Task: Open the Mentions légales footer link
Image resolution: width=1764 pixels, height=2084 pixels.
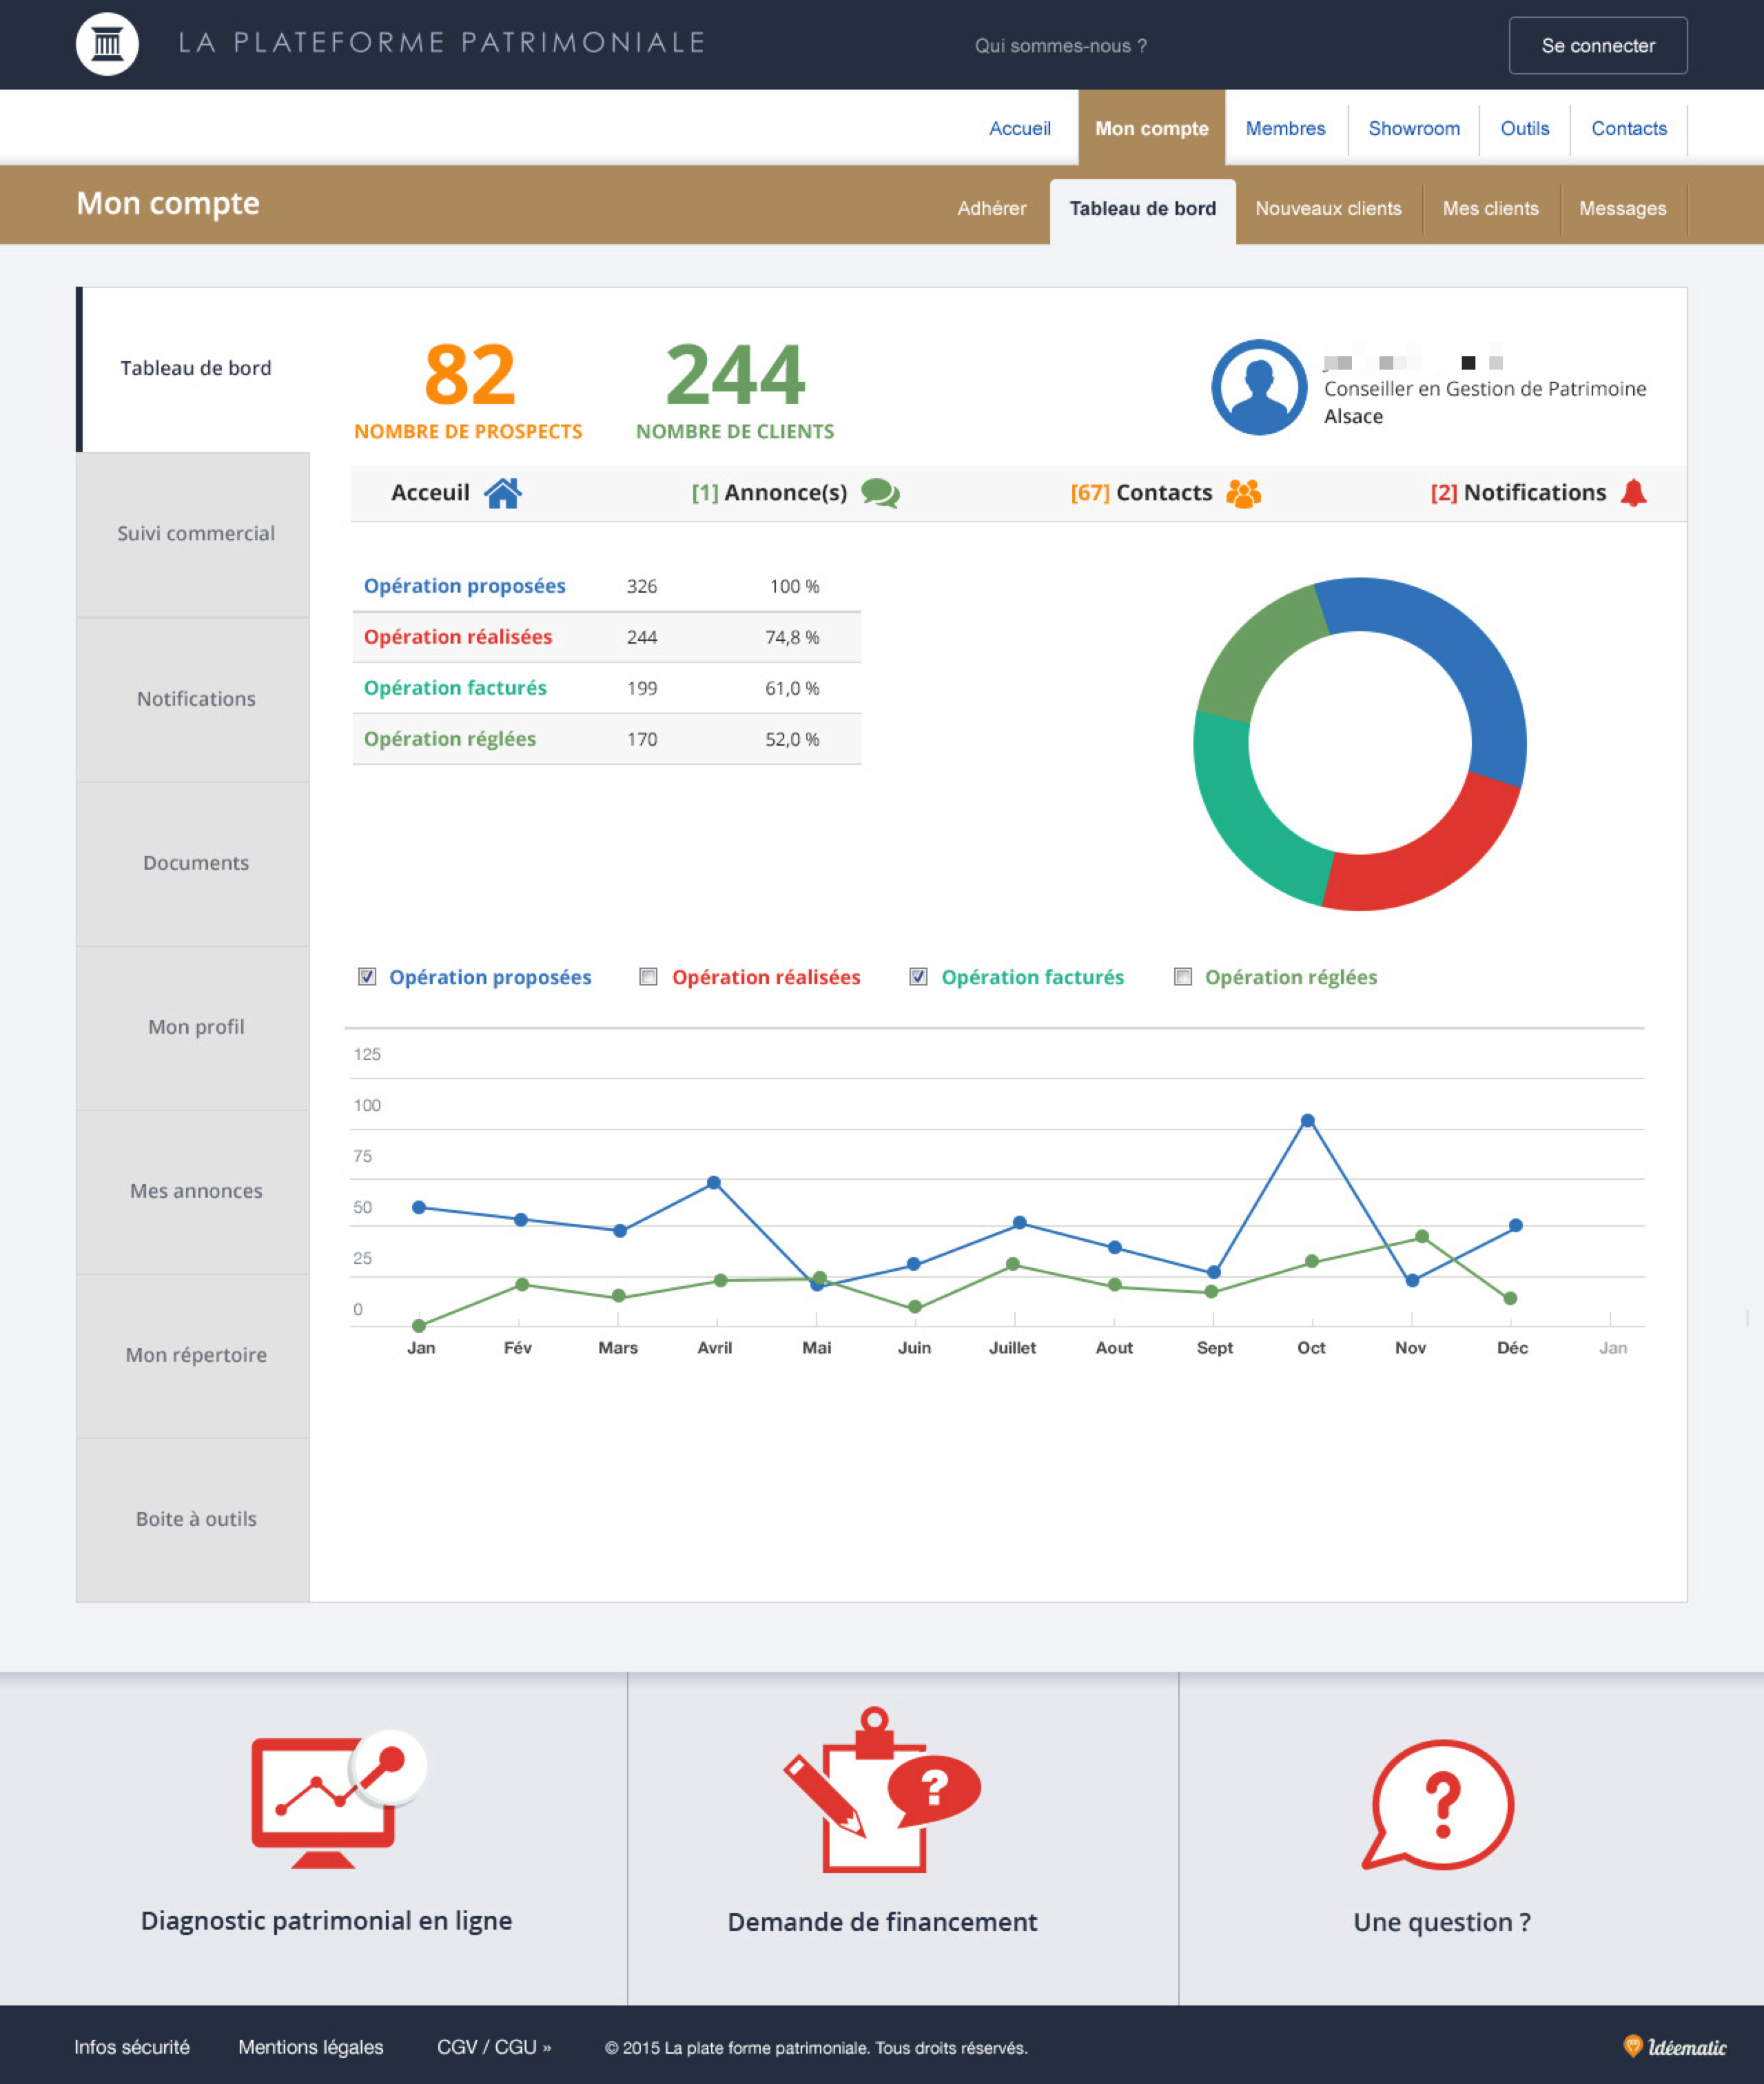Action: (x=311, y=2047)
